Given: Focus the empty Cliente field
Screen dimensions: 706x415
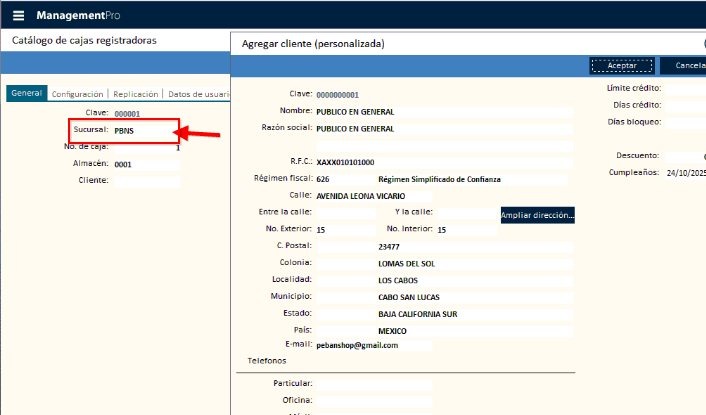Looking at the screenshot, I should click(x=146, y=181).
